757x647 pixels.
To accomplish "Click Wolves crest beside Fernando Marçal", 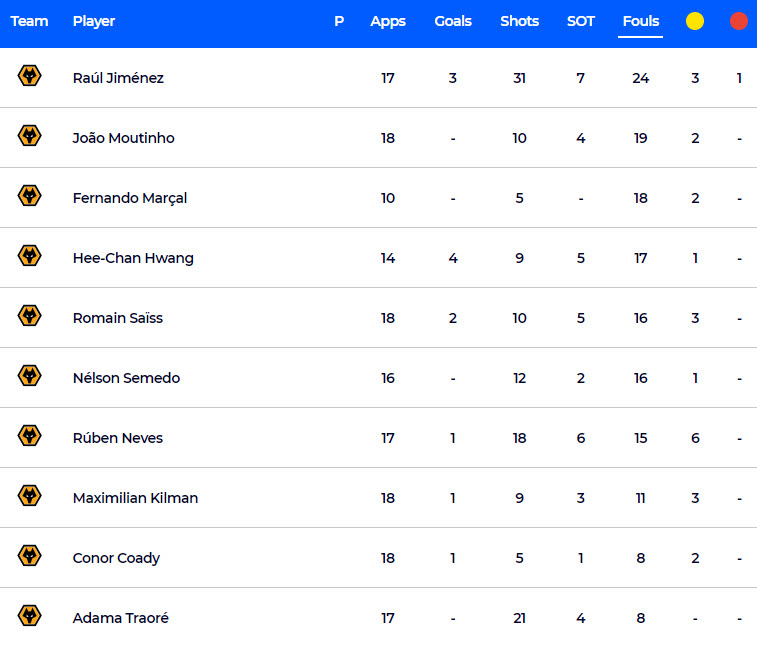I will [x=29, y=196].
